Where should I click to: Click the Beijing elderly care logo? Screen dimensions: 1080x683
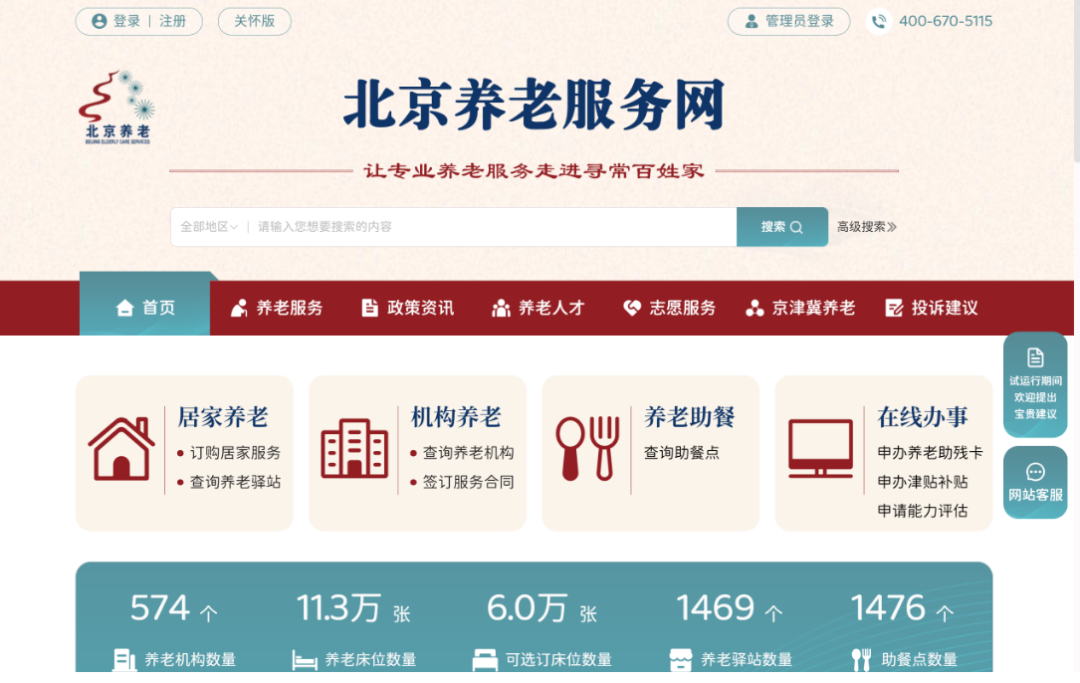(x=115, y=106)
